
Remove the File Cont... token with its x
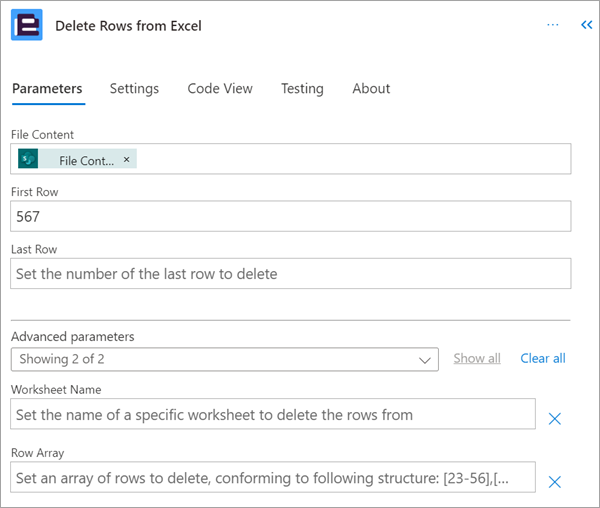click(x=126, y=160)
